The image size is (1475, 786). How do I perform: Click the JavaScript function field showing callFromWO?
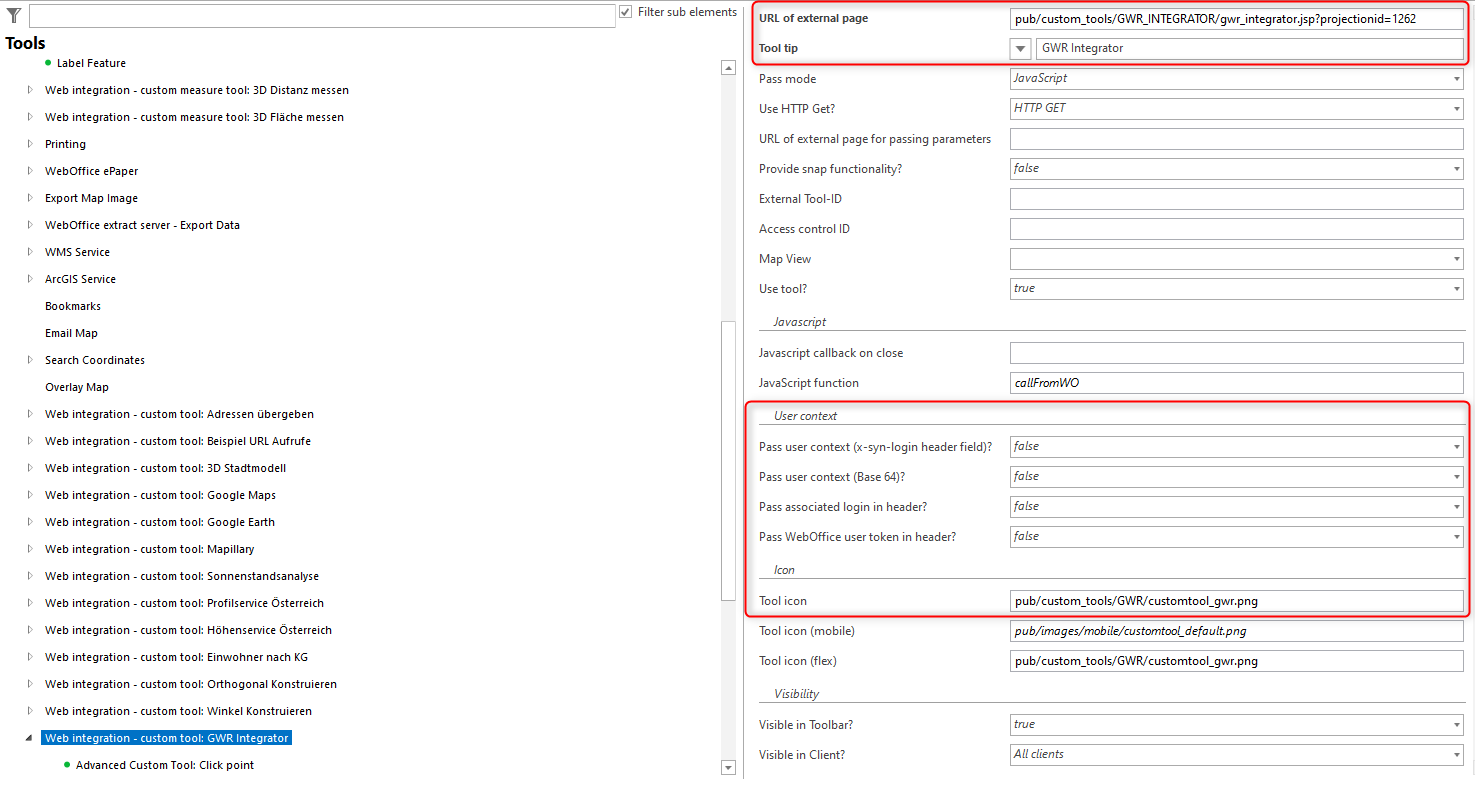[1235, 382]
